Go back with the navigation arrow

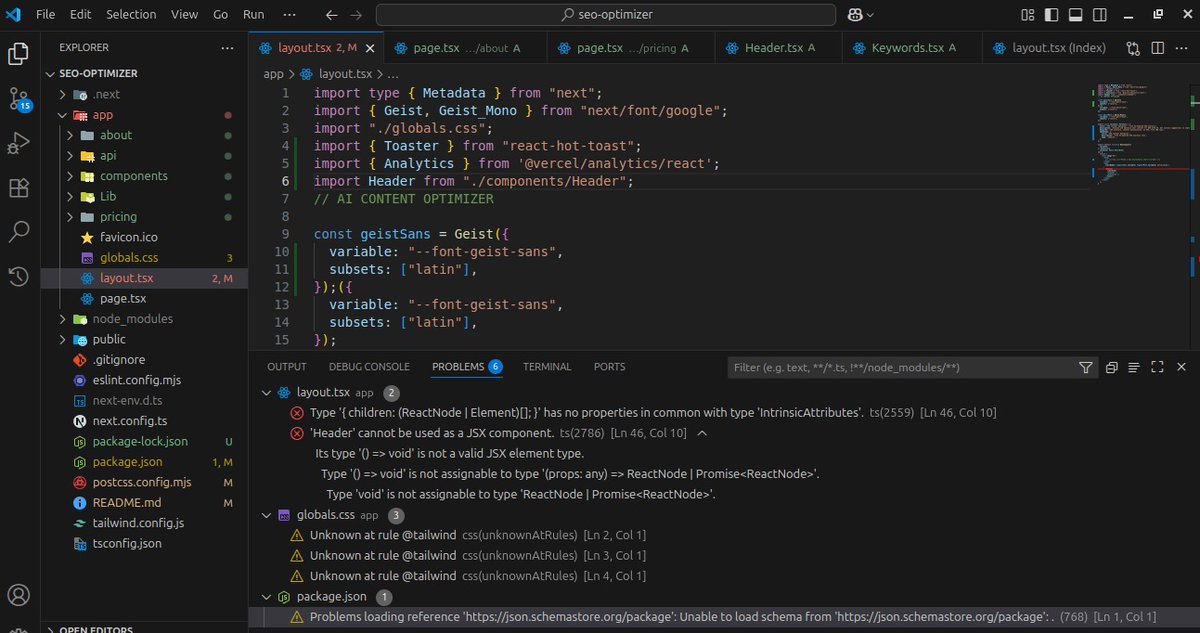(x=333, y=15)
